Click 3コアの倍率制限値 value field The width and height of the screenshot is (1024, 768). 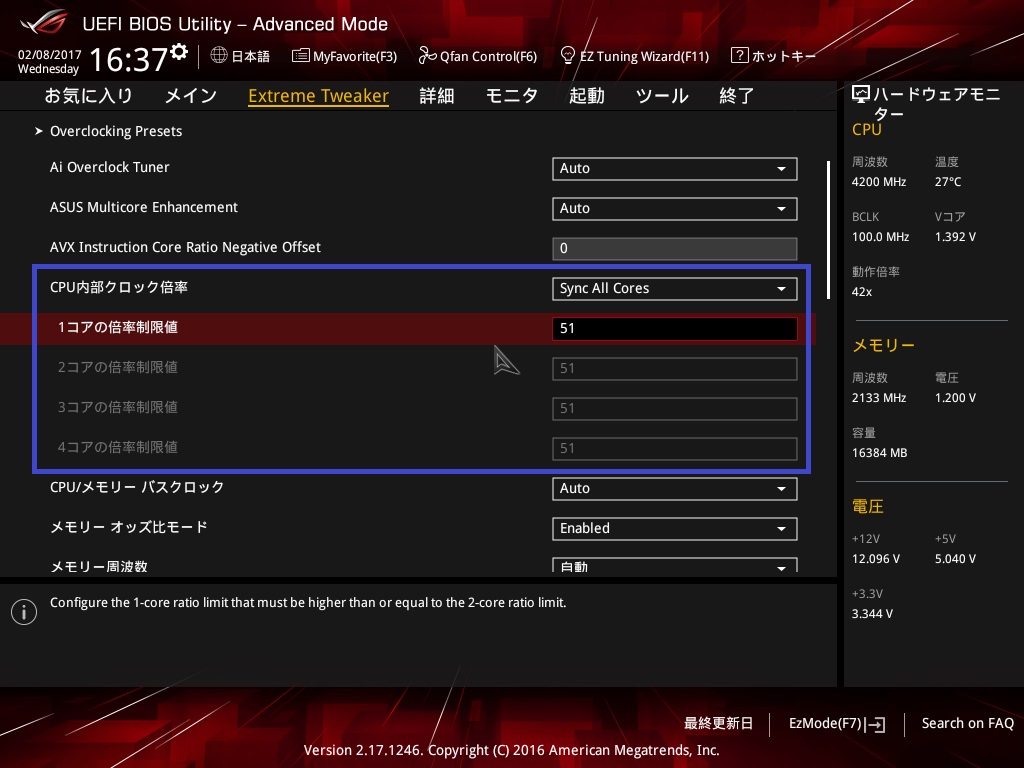[674, 408]
